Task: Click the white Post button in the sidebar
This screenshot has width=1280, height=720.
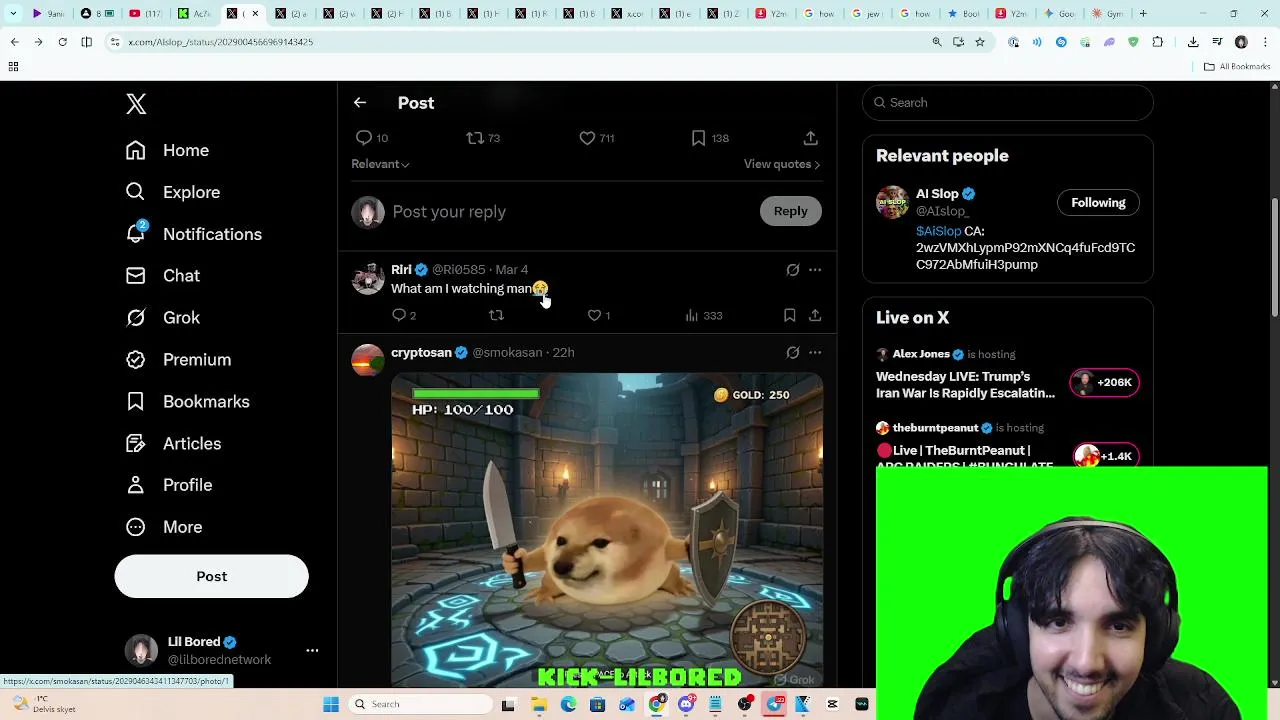Action: [211, 576]
